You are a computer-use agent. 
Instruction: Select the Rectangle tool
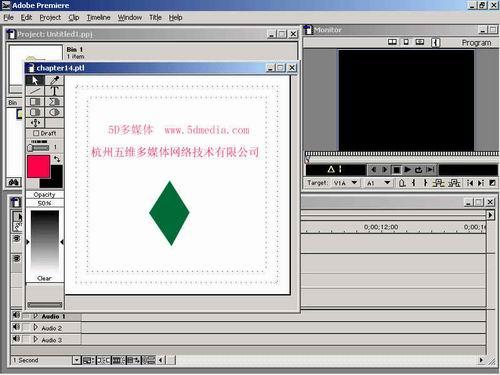(35, 102)
